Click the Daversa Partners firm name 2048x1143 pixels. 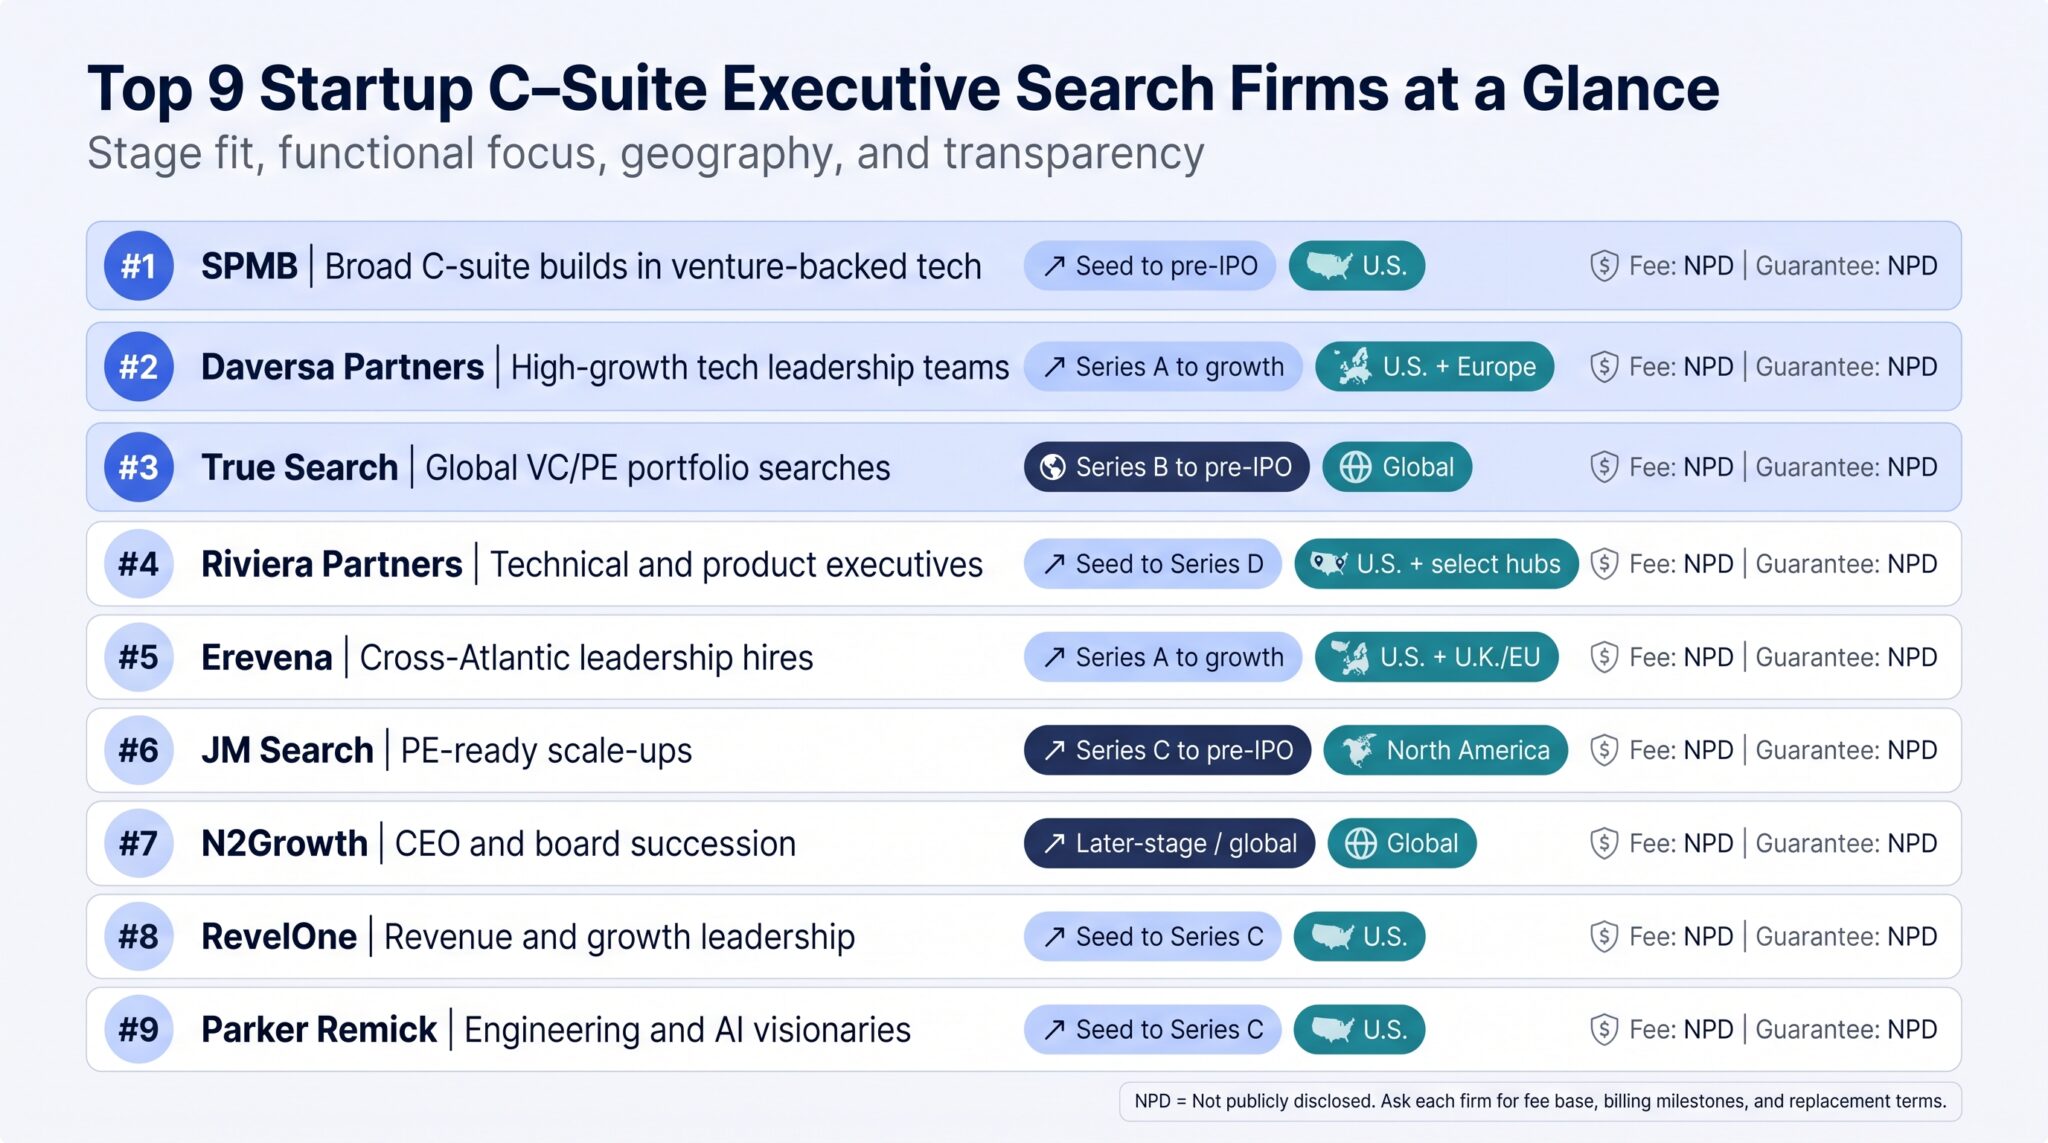click(342, 367)
